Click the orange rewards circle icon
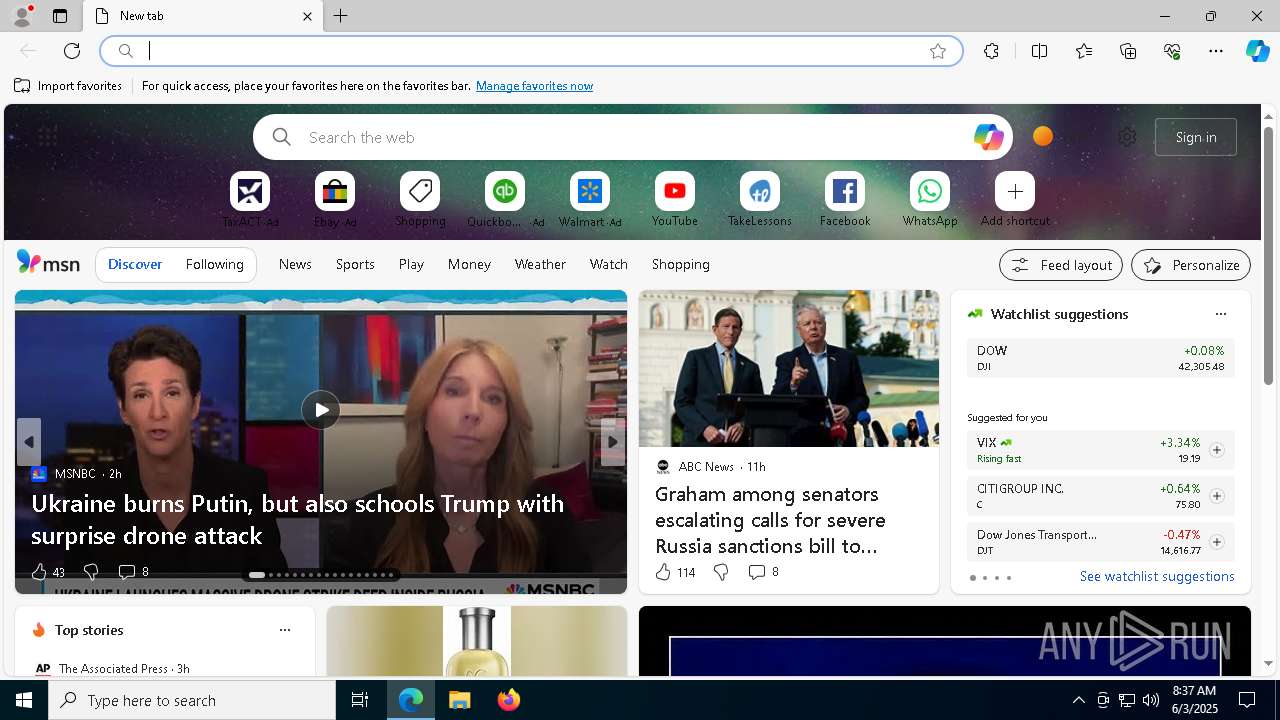1280x720 pixels. (x=1043, y=136)
